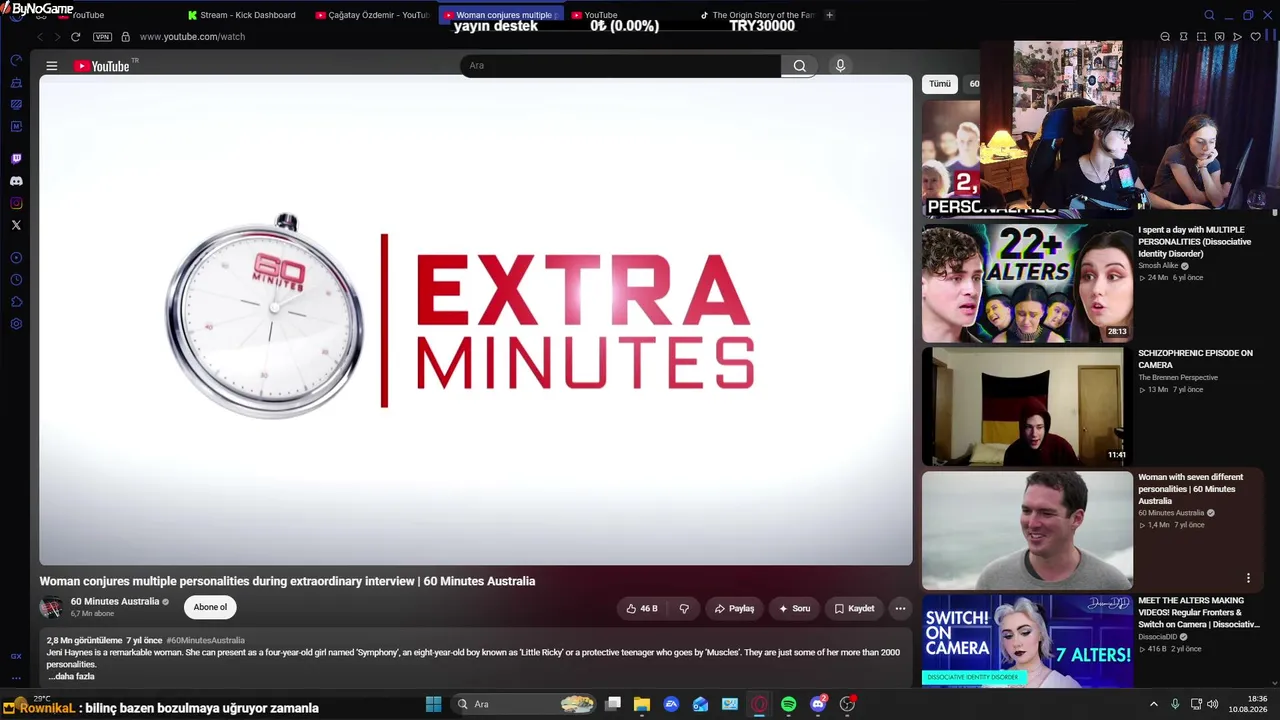
Task: Open more actions three-dot menu under video
Action: [900, 608]
